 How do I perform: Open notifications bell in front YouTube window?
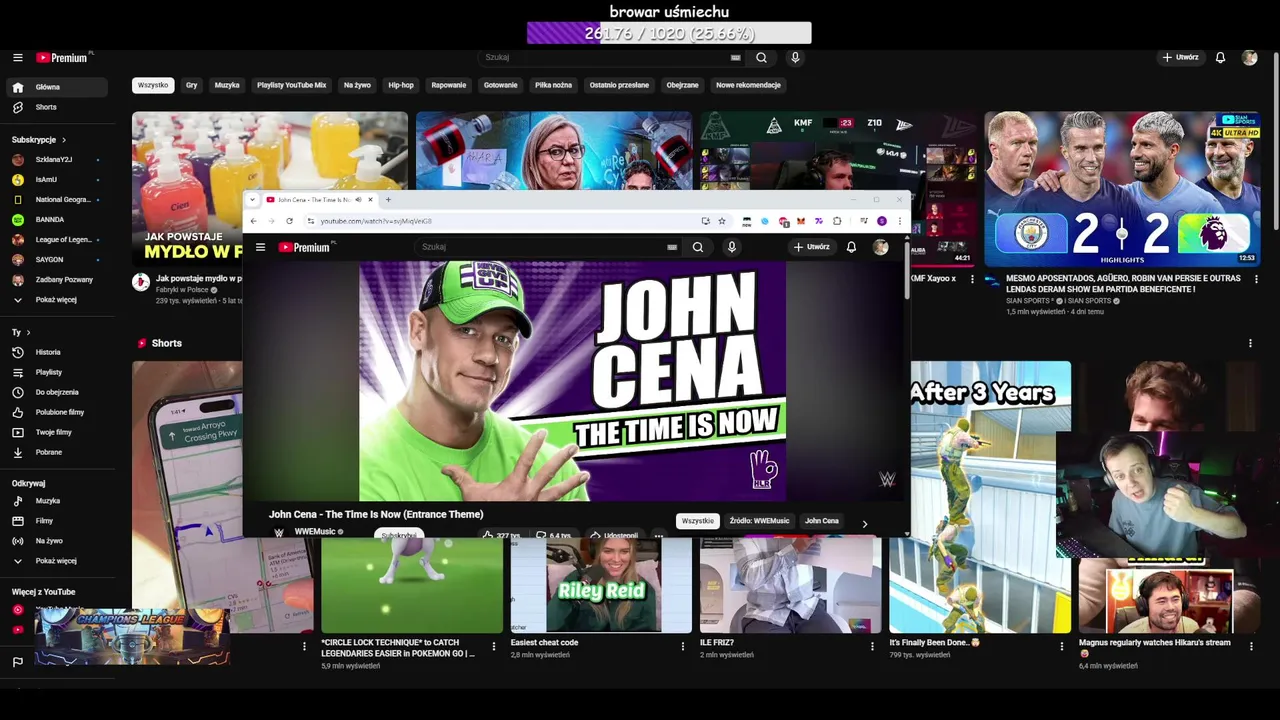pyautogui.click(x=851, y=247)
